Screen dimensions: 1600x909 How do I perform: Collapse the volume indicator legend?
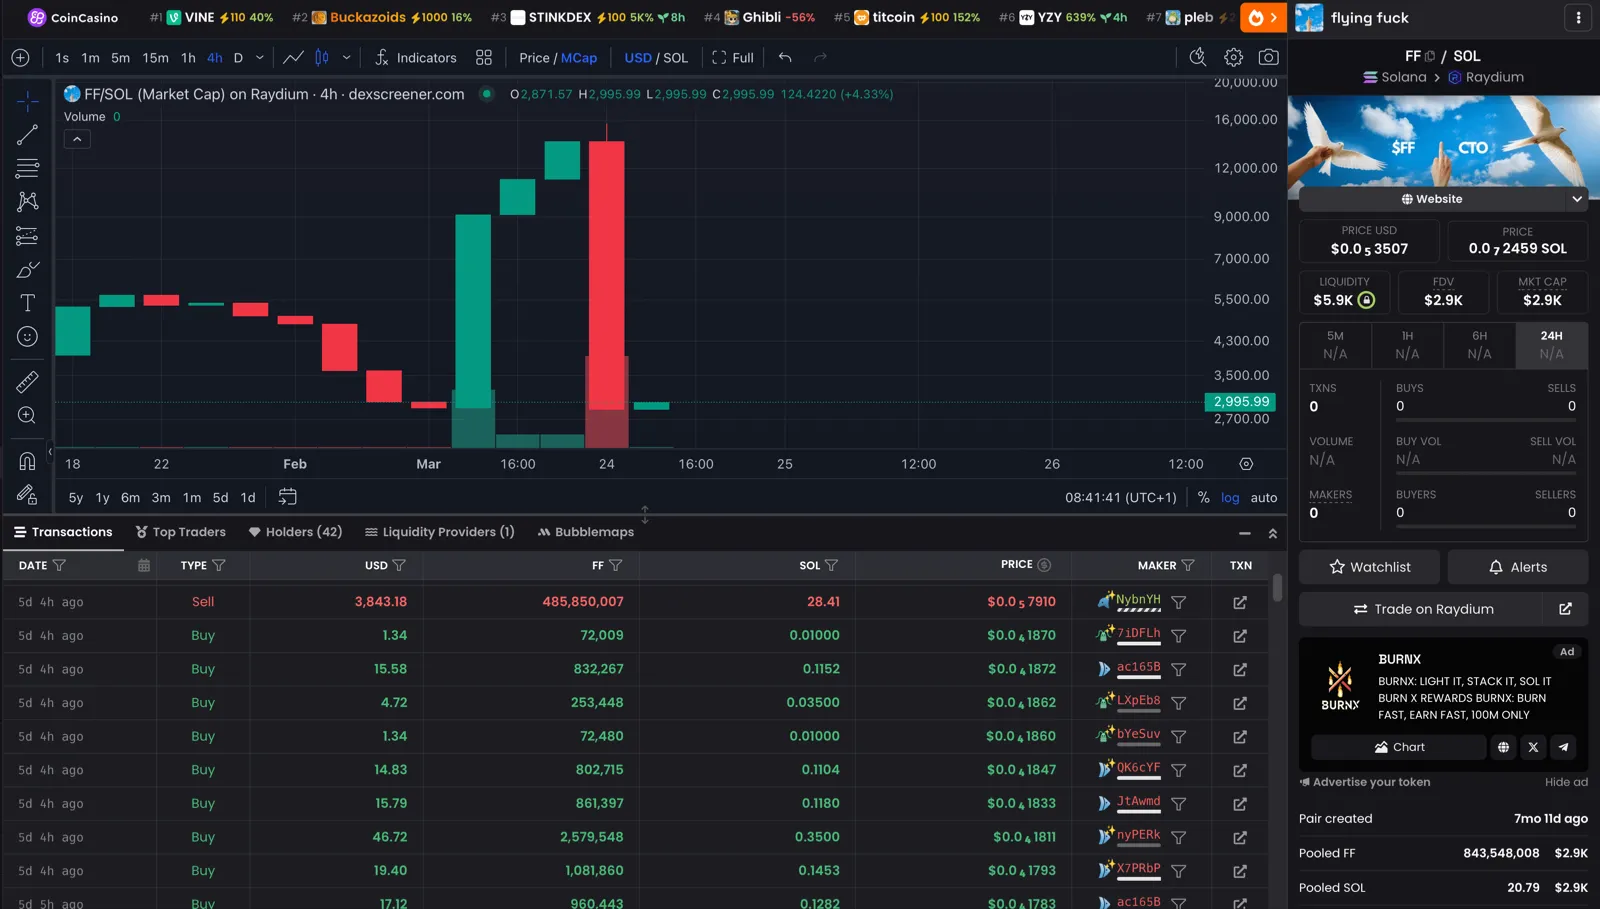(x=77, y=139)
